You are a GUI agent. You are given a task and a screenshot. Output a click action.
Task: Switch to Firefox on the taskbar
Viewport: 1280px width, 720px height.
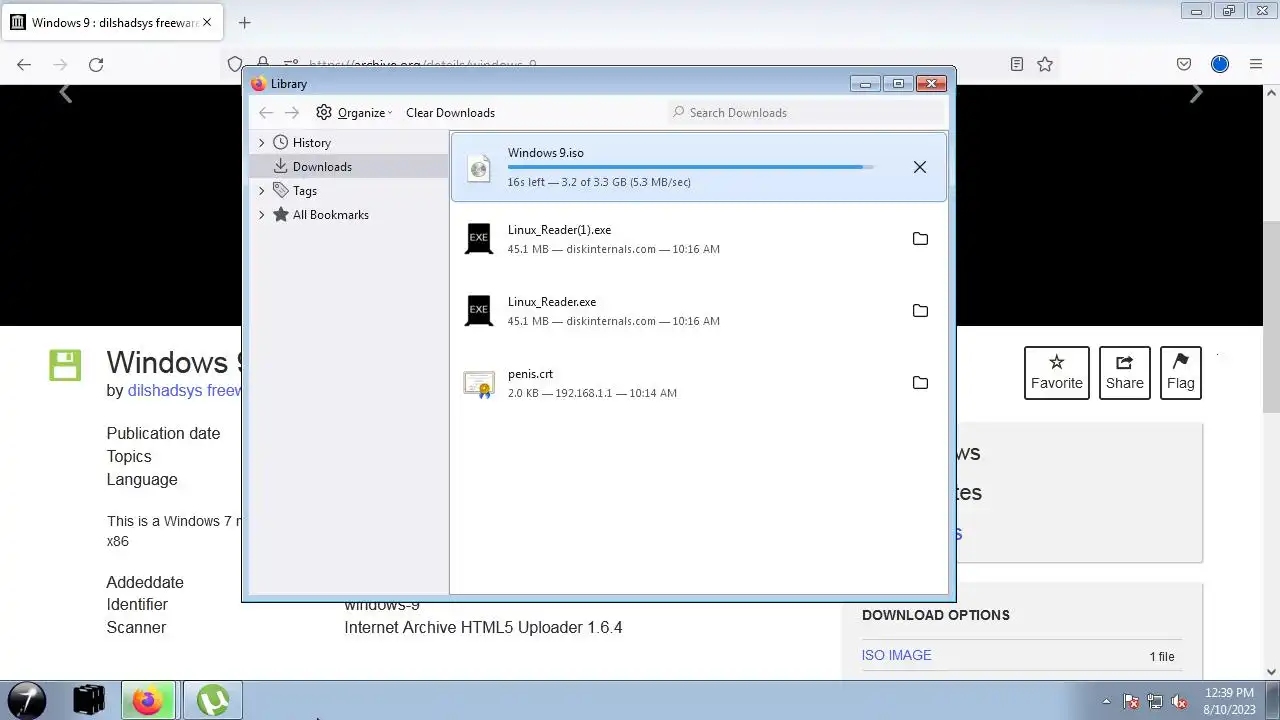click(x=148, y=700)
